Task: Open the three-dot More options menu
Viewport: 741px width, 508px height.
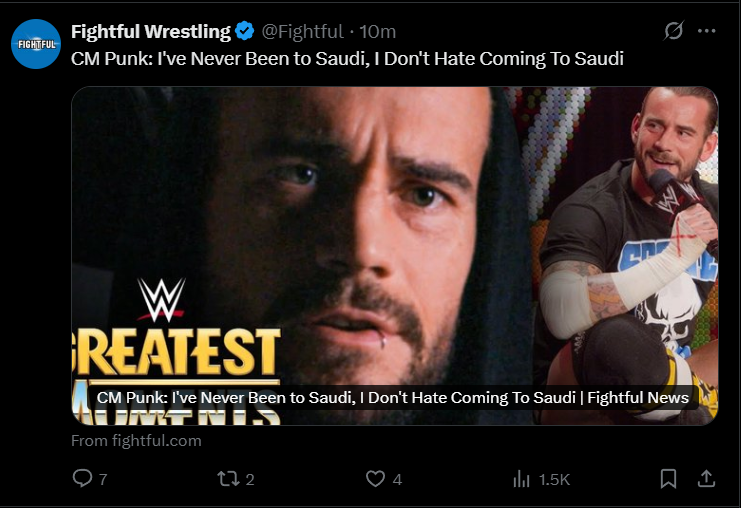Action: click(x=707, y=31)
